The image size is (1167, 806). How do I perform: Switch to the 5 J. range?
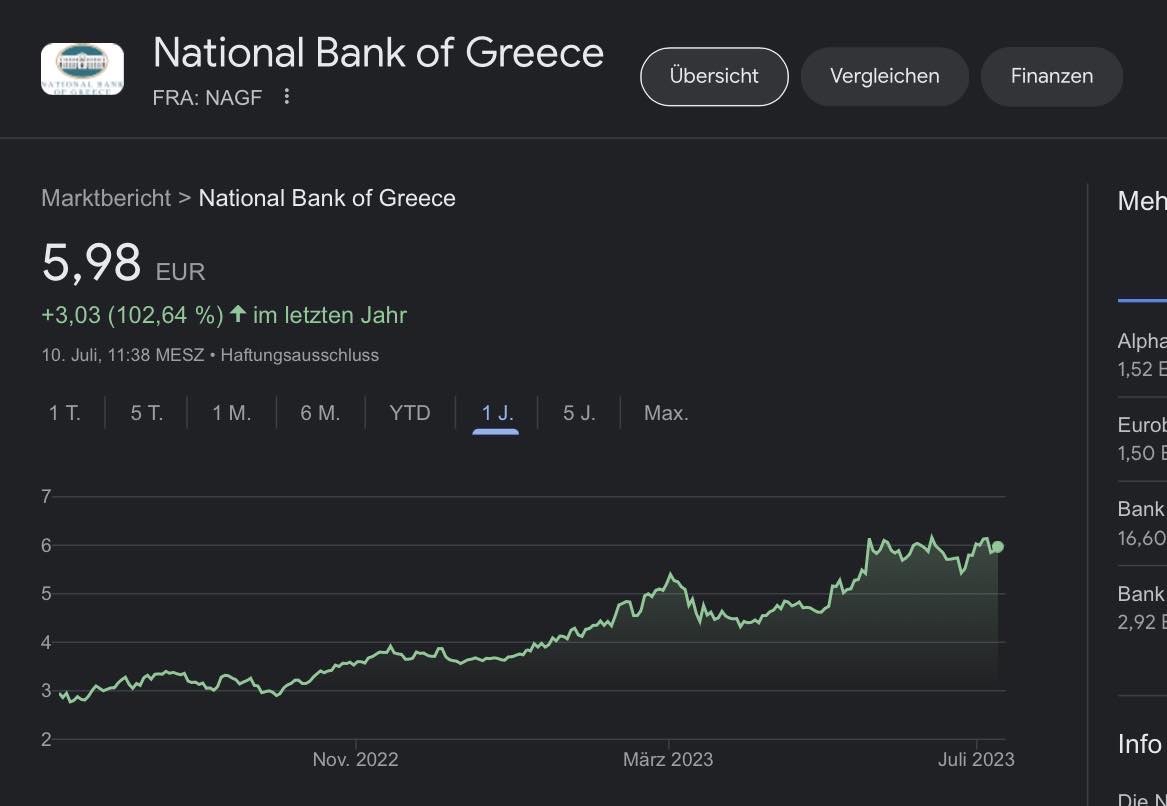tap(579, 413)
